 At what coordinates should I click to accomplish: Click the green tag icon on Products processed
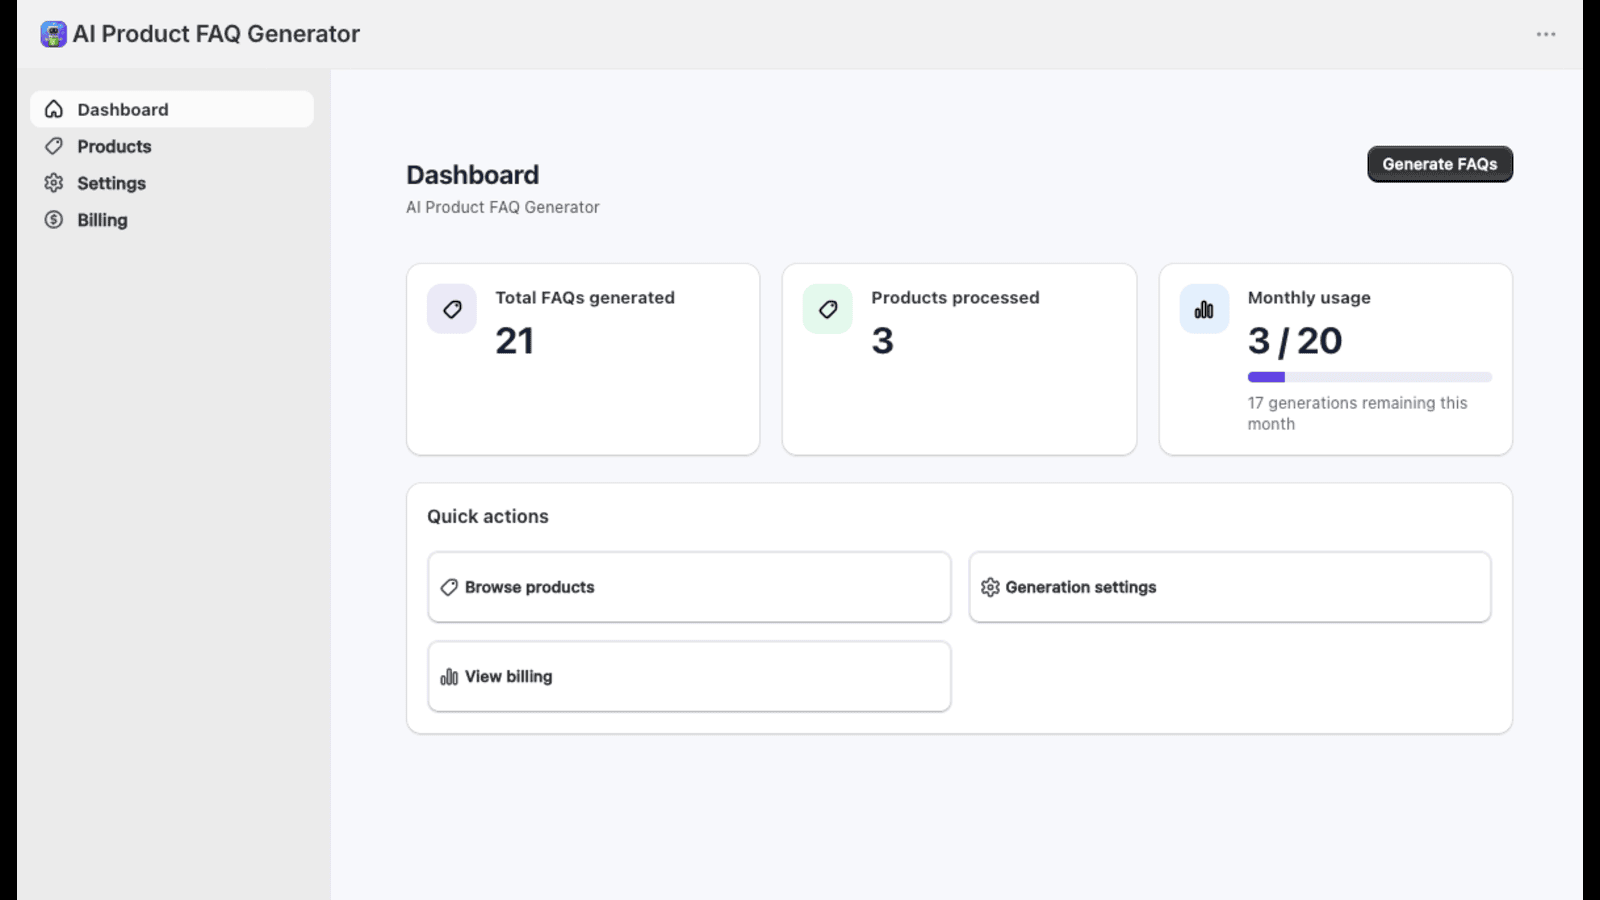tap(828, 309)
